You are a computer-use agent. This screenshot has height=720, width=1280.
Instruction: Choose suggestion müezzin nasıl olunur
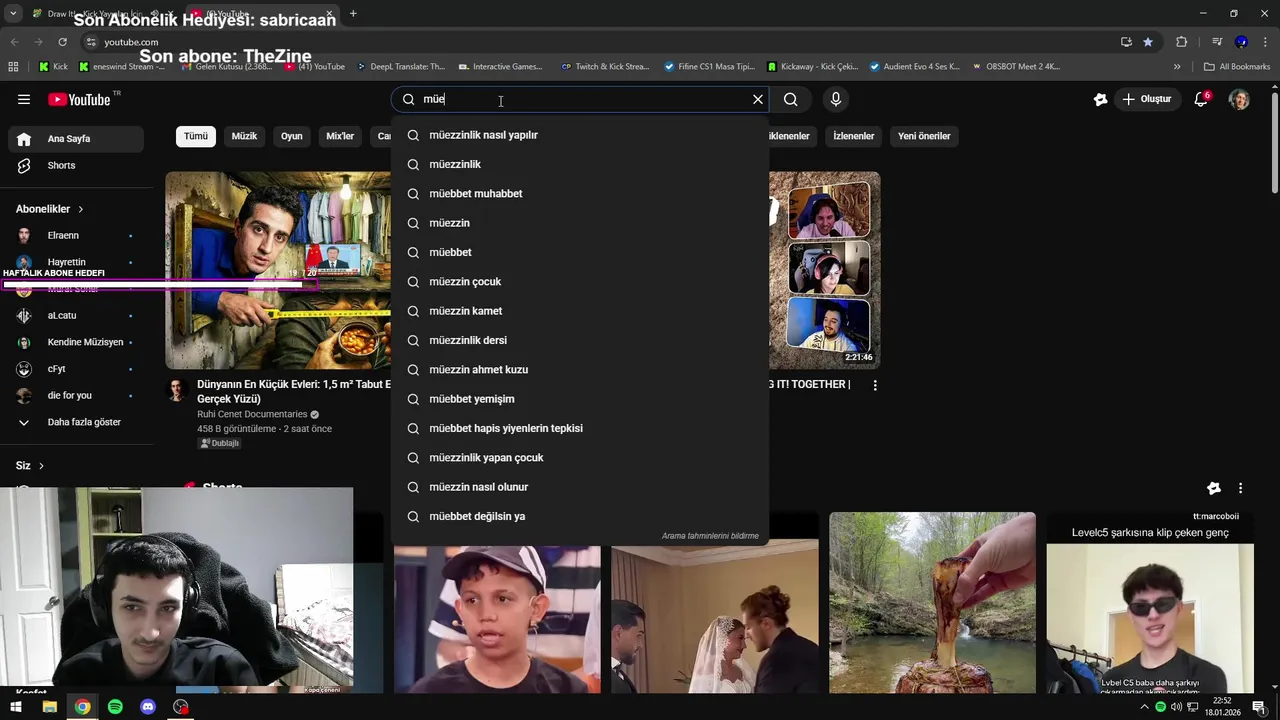point(580,487)
